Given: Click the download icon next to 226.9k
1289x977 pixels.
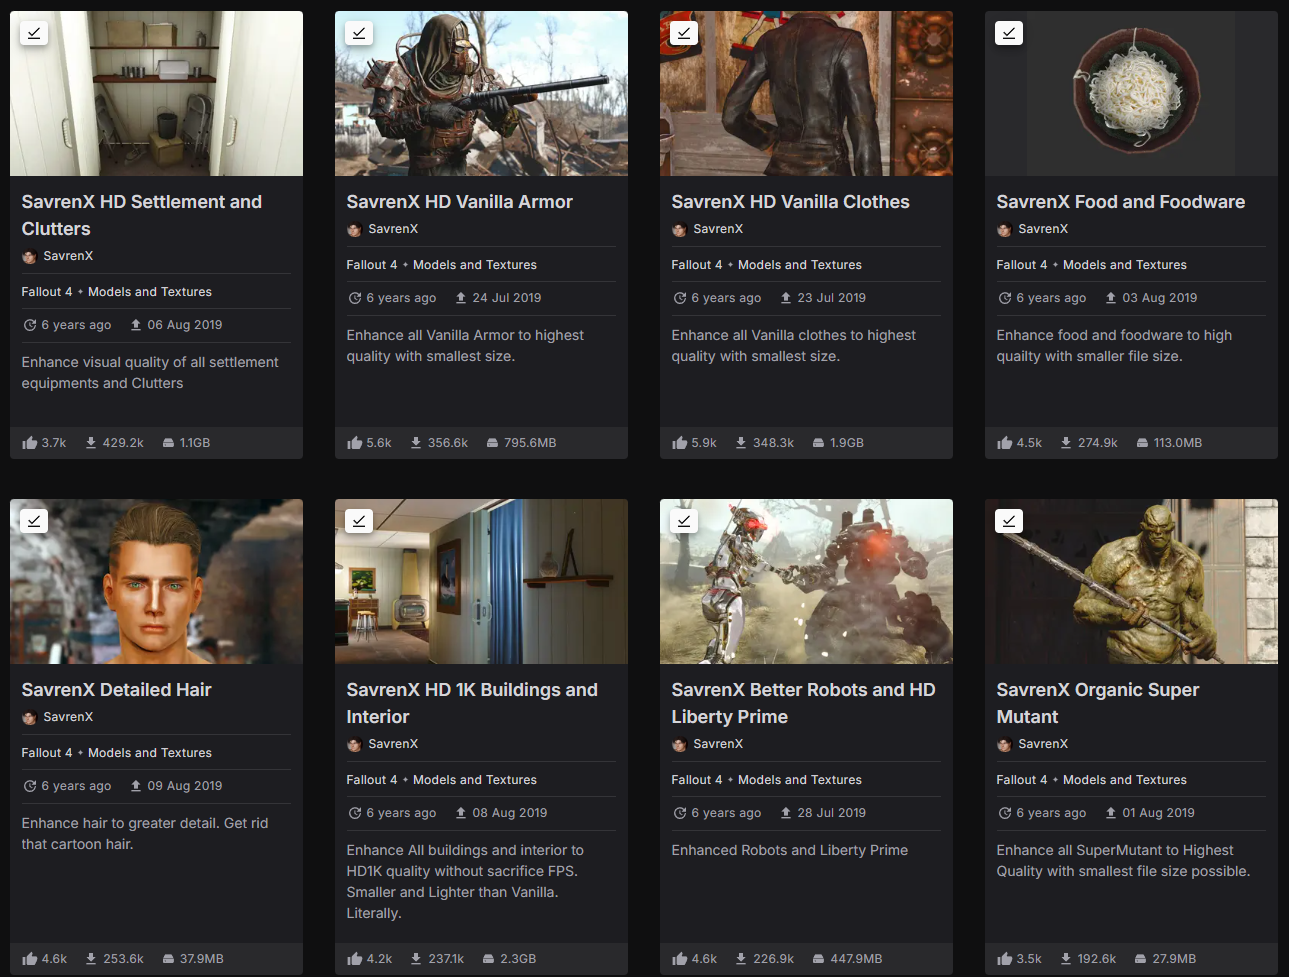Looking at the screenshot, I should [x=741, y=958].
